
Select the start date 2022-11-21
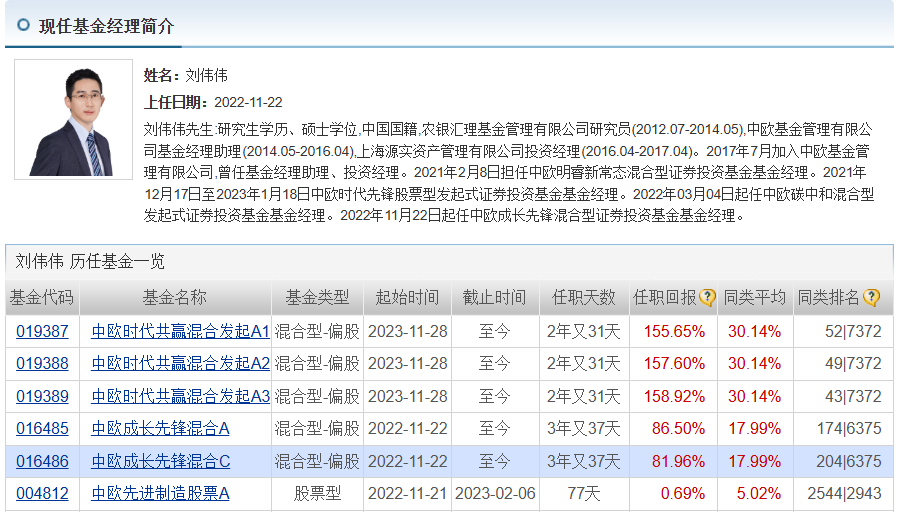coord(408,493)
